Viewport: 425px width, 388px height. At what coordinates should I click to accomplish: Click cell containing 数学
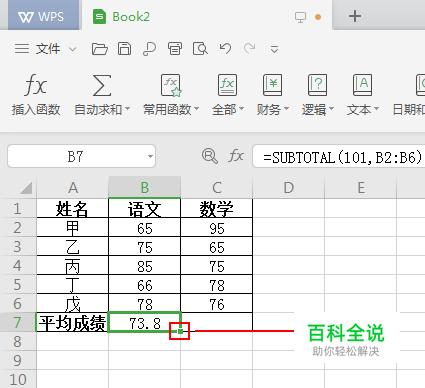click(217, 209)
